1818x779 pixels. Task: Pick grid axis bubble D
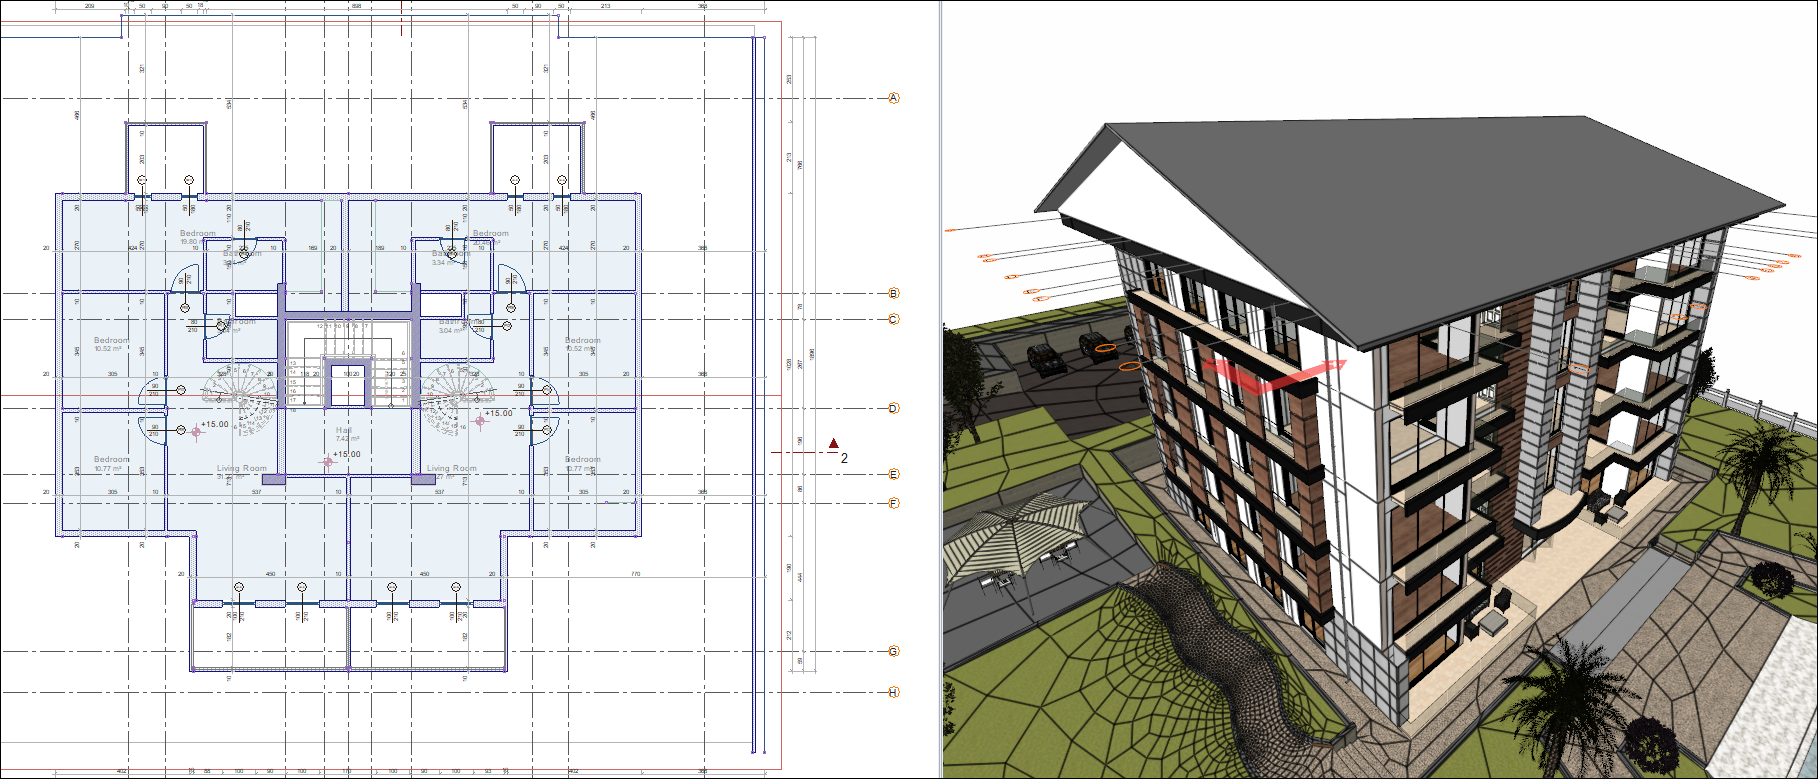point(894,408)
